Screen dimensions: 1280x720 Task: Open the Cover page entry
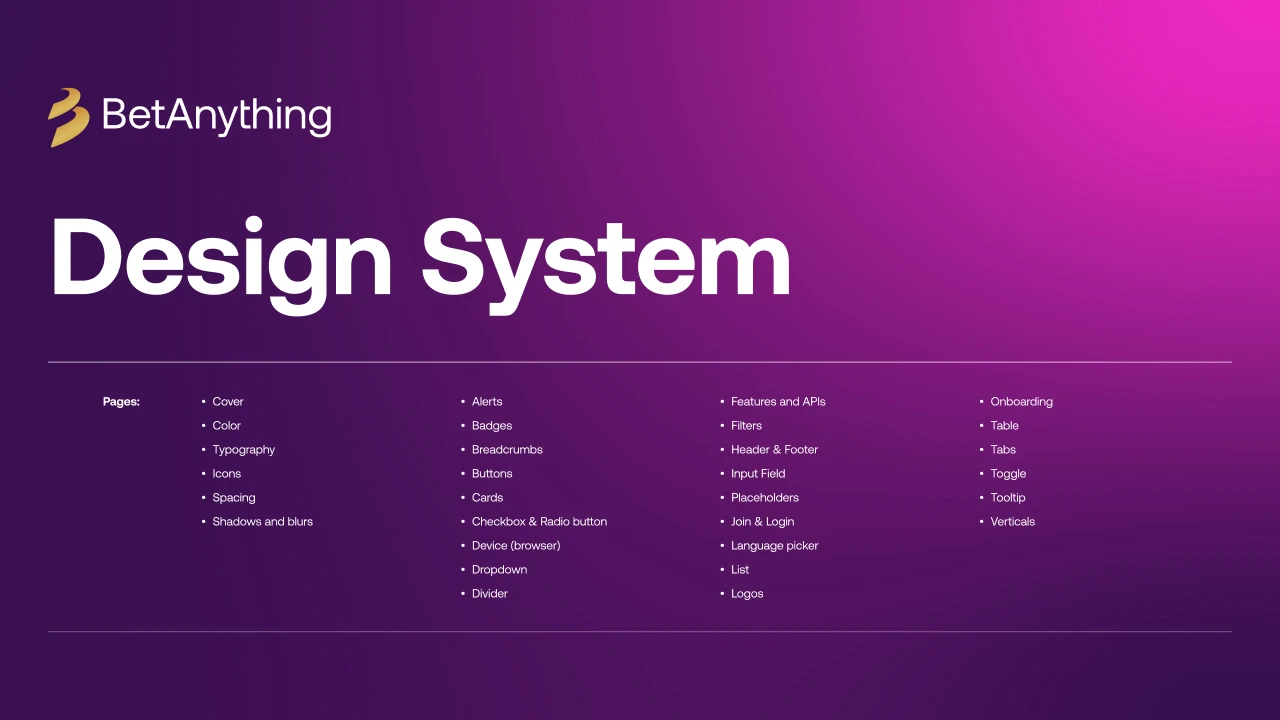click(228, 402)
